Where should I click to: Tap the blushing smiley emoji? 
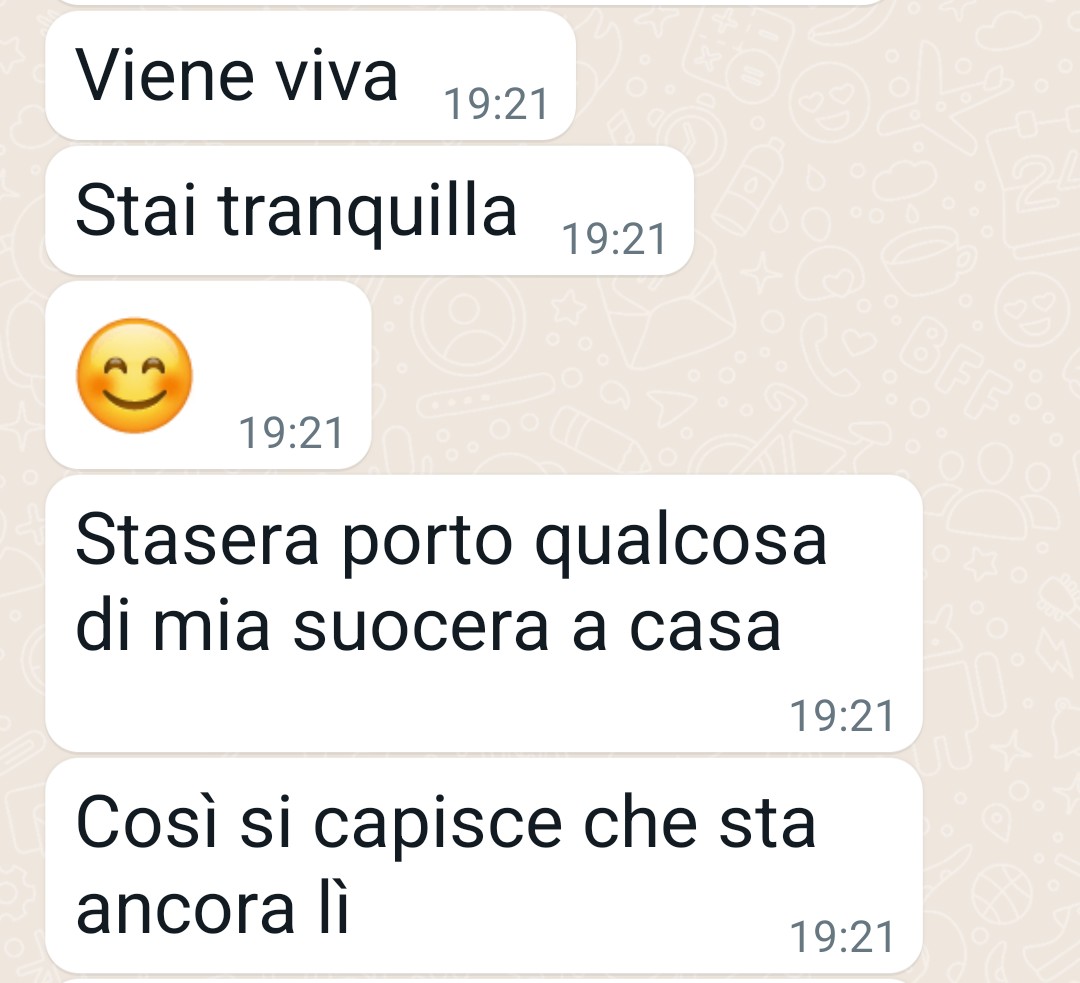click(134, 375)
